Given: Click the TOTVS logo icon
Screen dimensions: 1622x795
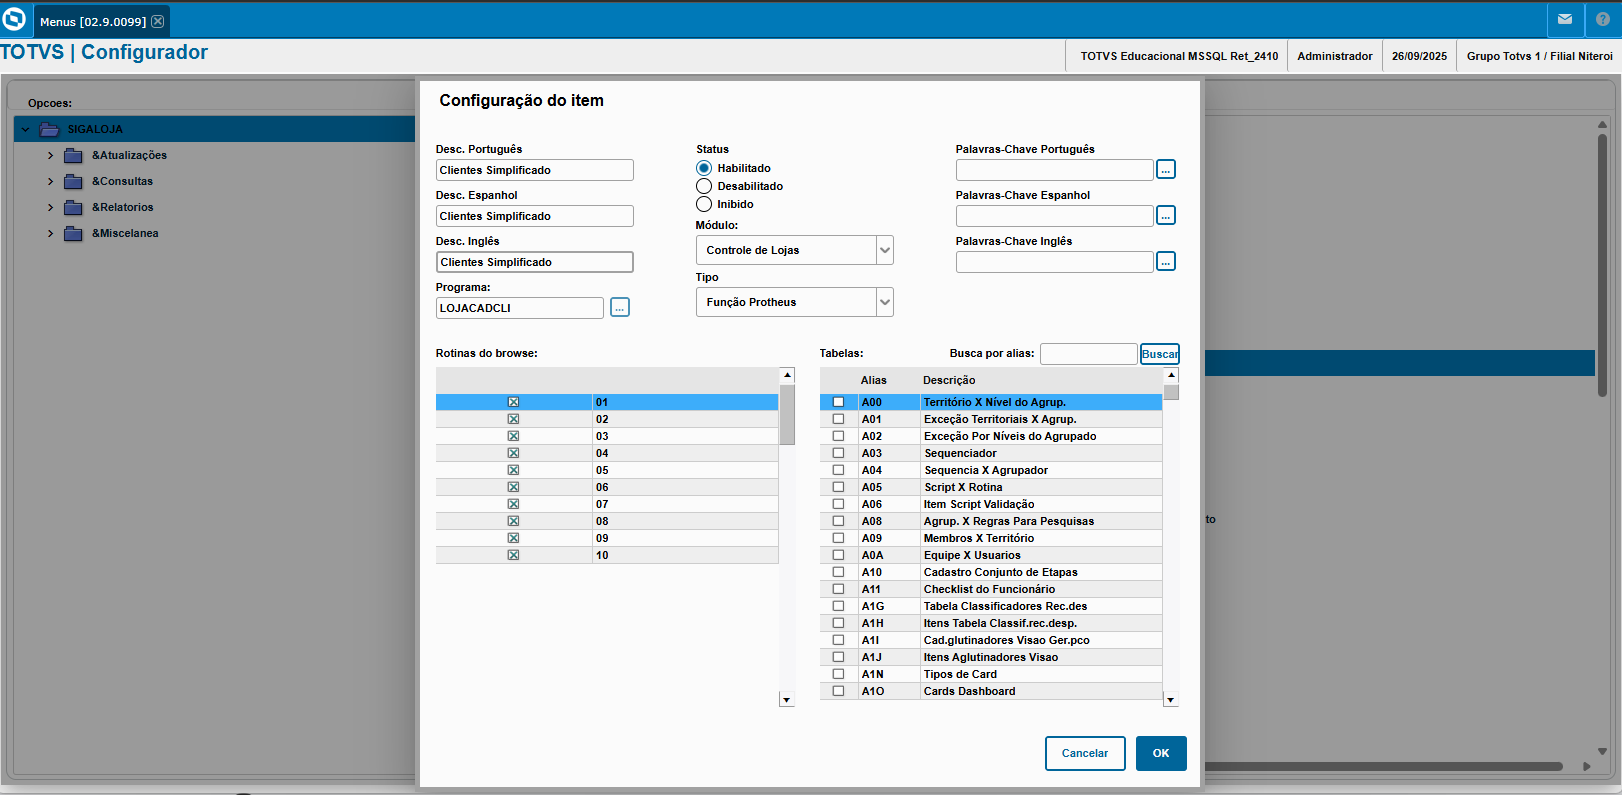Looking at the screenshot, I should (15, 20).
